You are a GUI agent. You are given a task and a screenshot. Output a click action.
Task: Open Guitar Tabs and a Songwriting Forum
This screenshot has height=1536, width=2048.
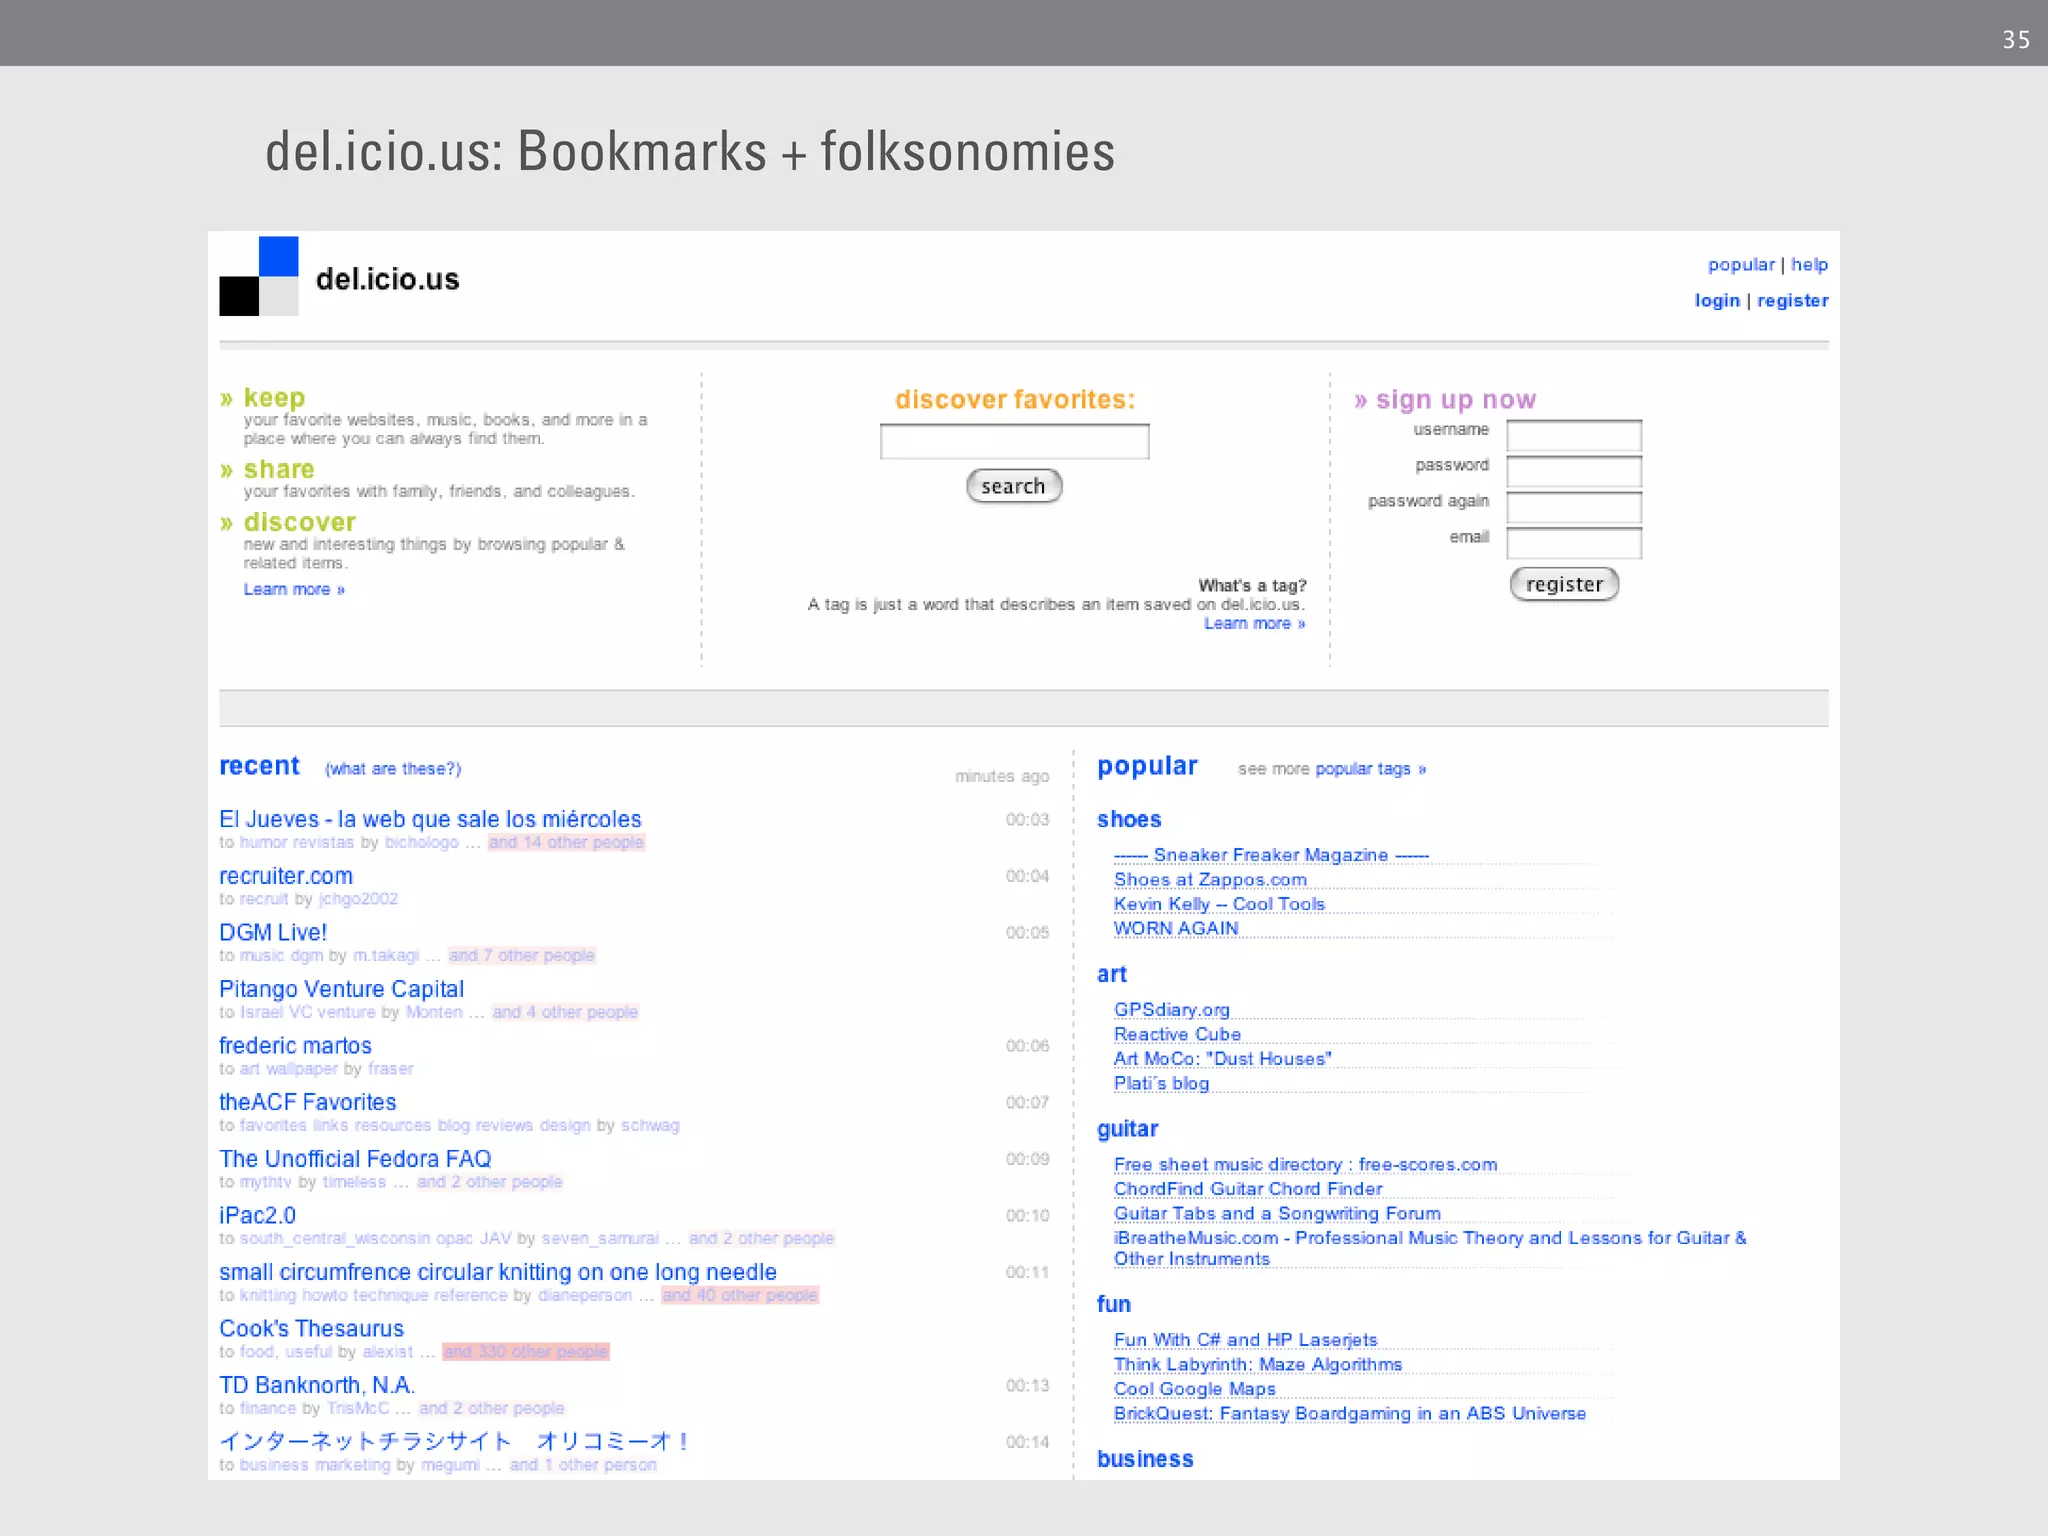(1277, 1214)
